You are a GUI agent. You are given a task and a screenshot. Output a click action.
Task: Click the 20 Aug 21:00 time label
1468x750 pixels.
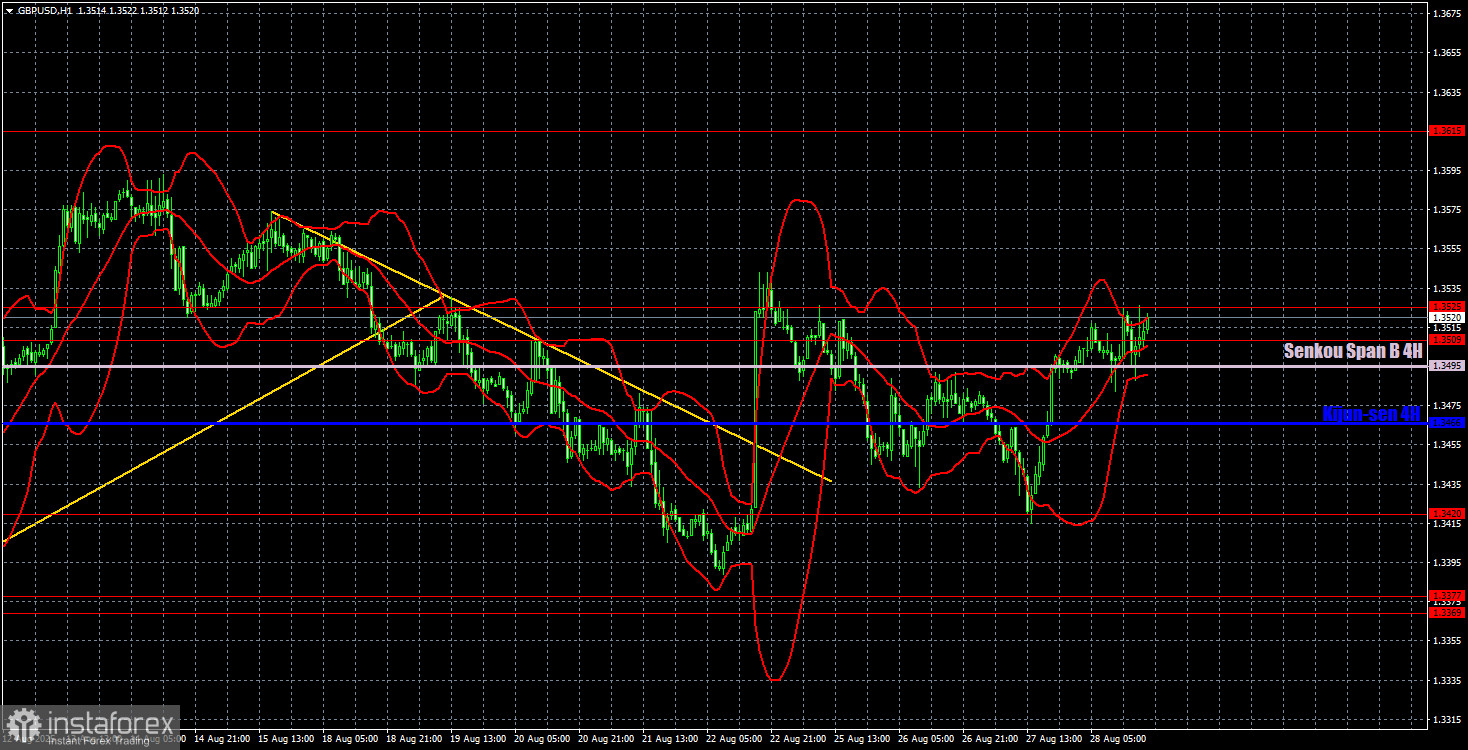606,739
